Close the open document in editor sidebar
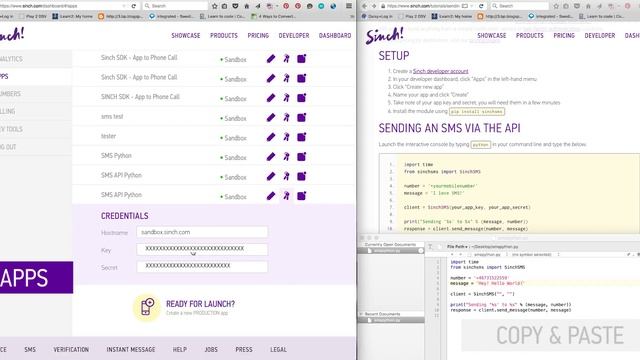Screen dimensions: 640x360 click(x=421, y=251)
